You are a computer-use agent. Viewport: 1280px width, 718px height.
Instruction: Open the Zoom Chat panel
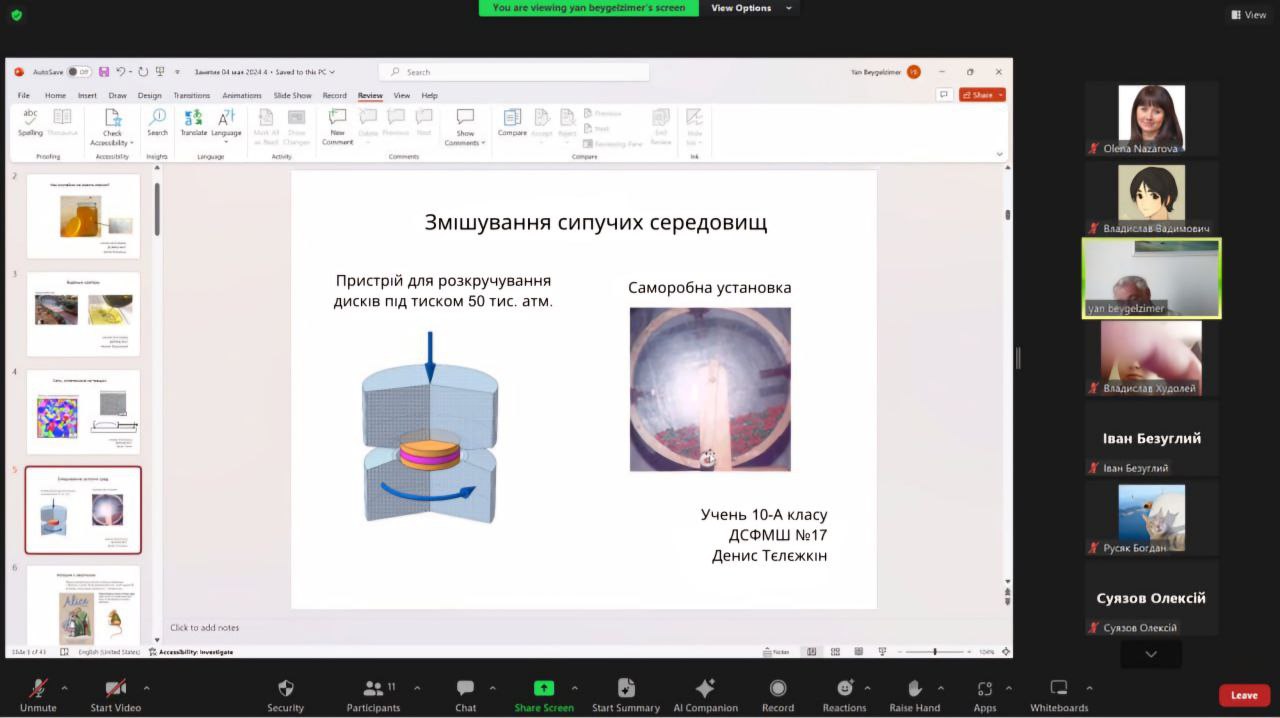(x=465, y=694)
